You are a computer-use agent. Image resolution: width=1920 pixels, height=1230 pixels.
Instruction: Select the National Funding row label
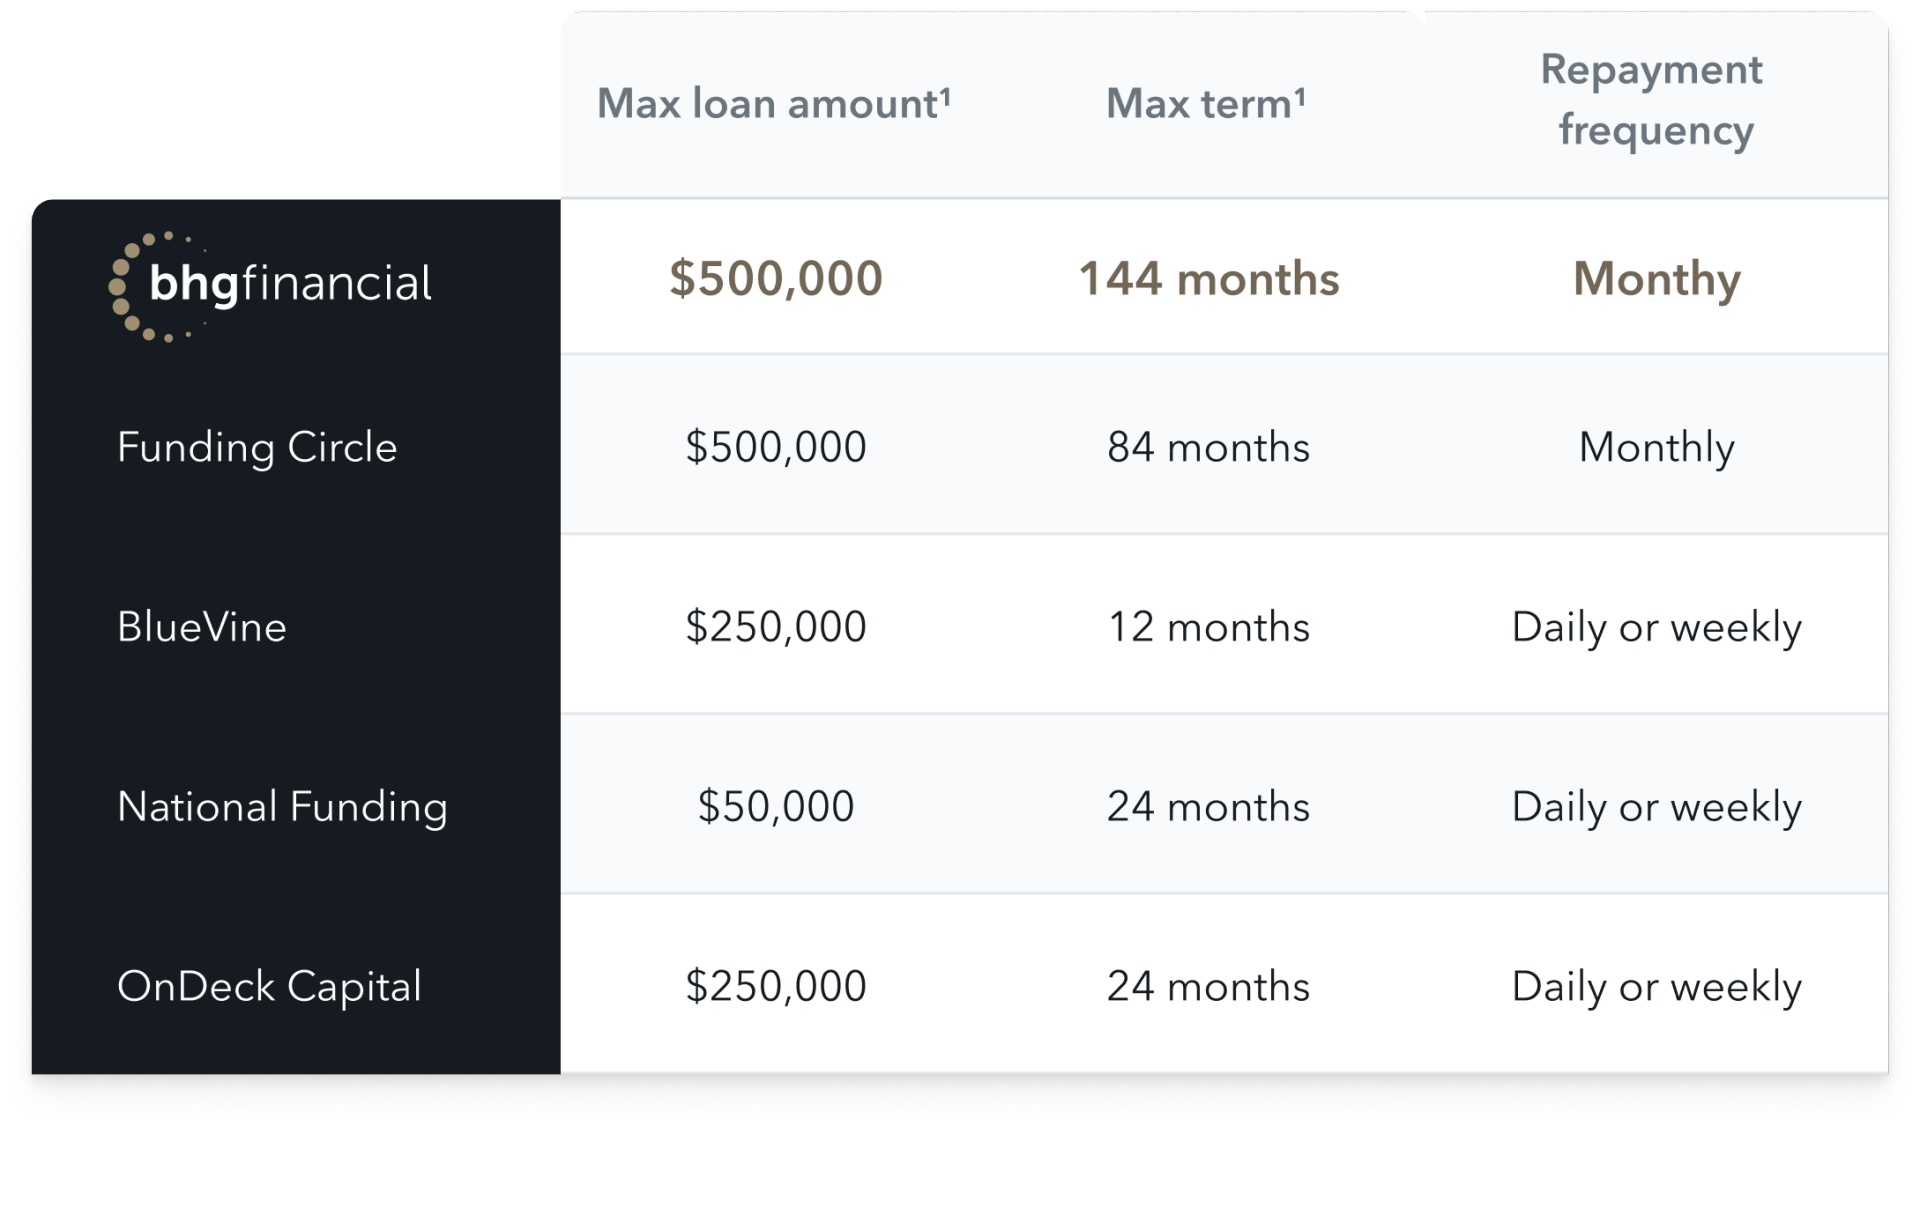282,807
